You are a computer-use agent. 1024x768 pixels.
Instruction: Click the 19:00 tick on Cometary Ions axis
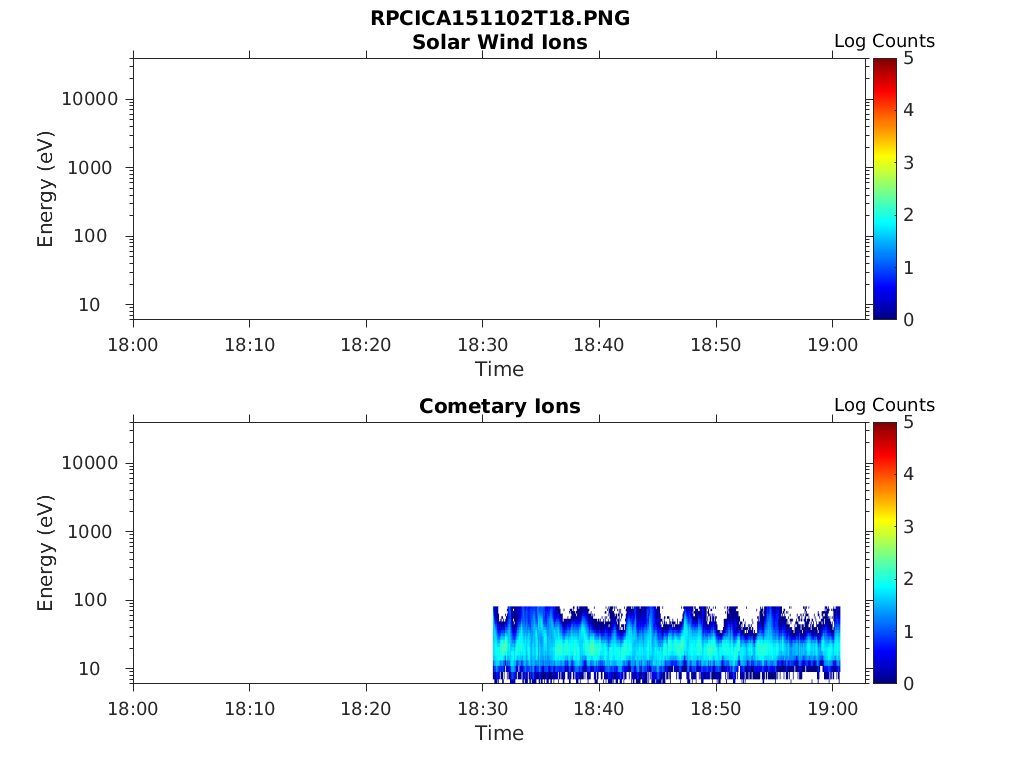(x=833, y=709)
